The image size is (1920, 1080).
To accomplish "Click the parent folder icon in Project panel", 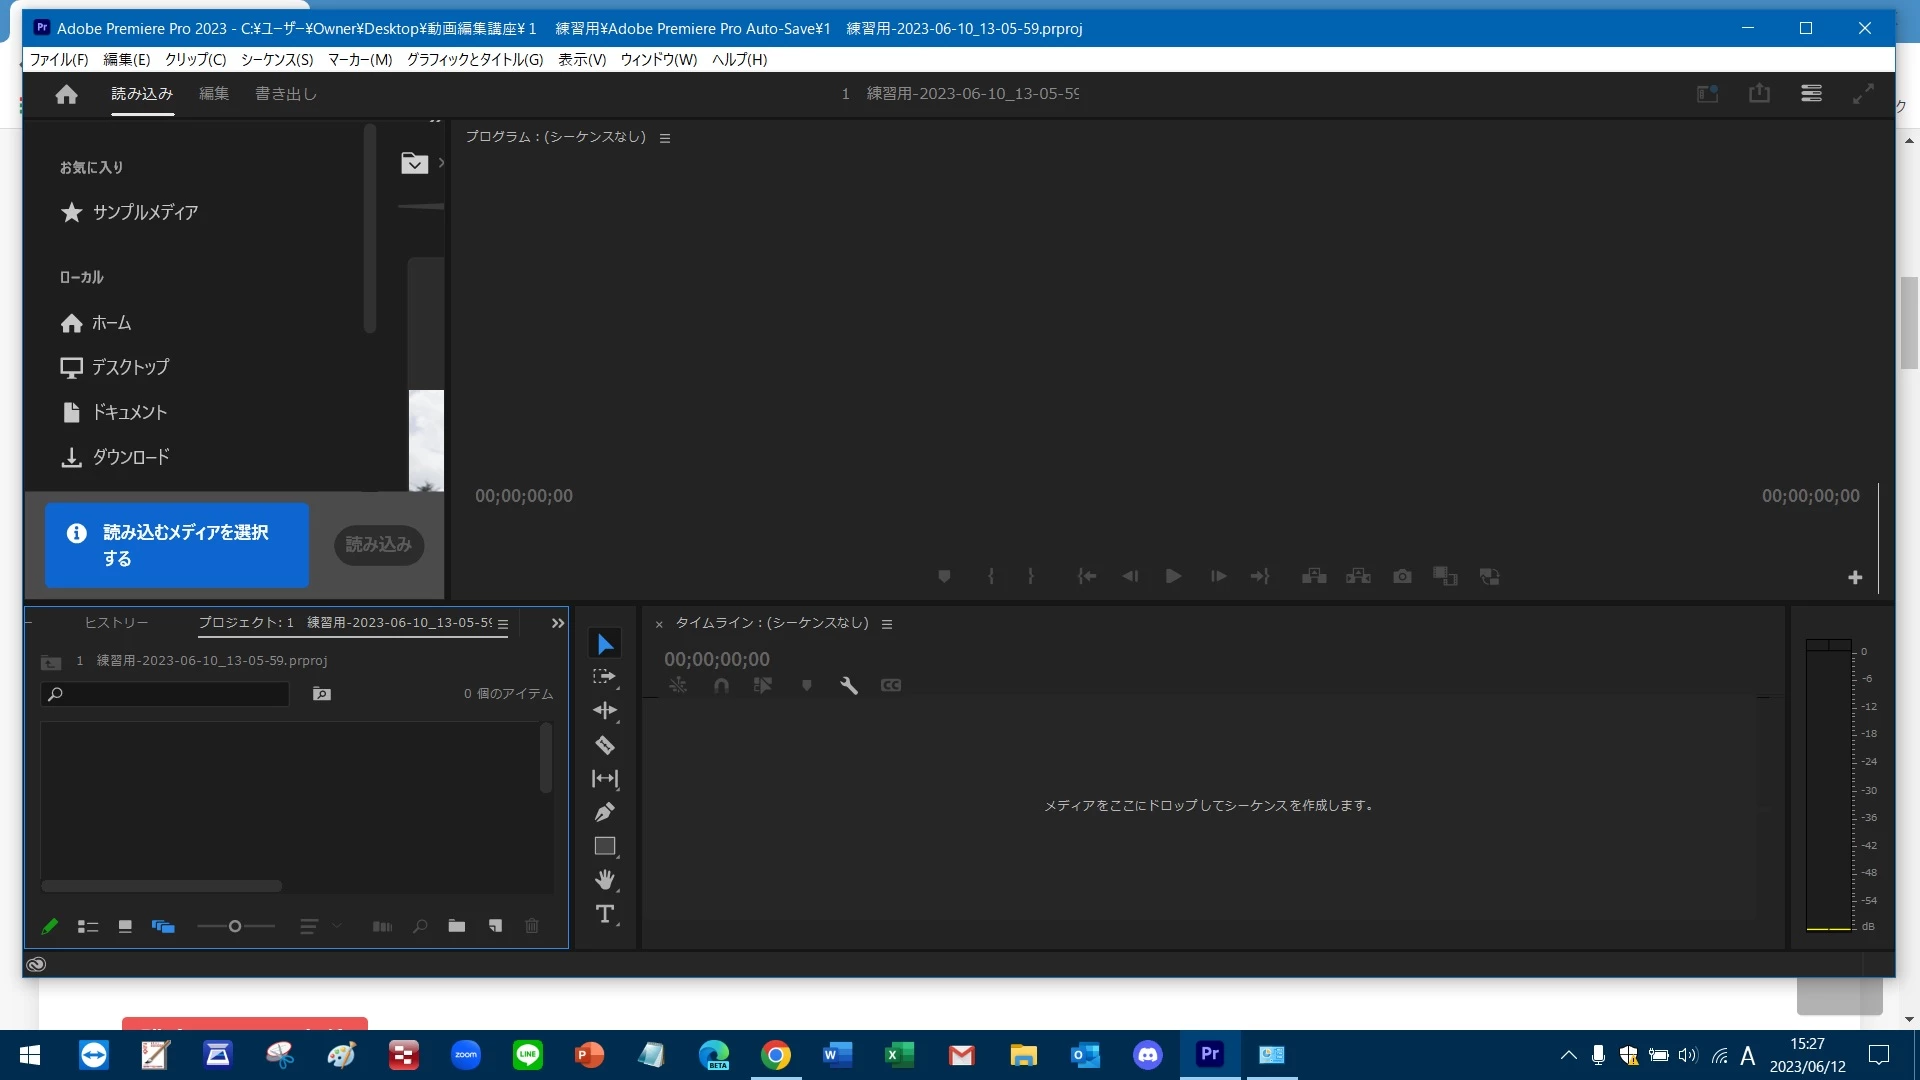I will point(51,662).
